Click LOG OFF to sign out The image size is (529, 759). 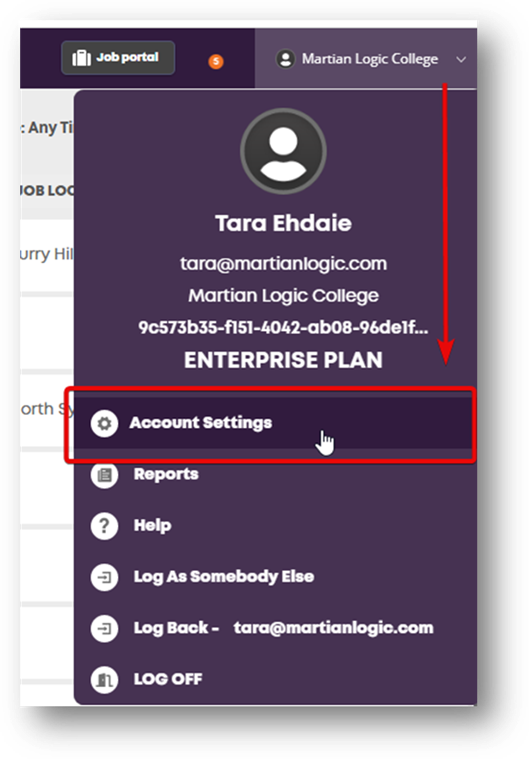pos(168,679)
